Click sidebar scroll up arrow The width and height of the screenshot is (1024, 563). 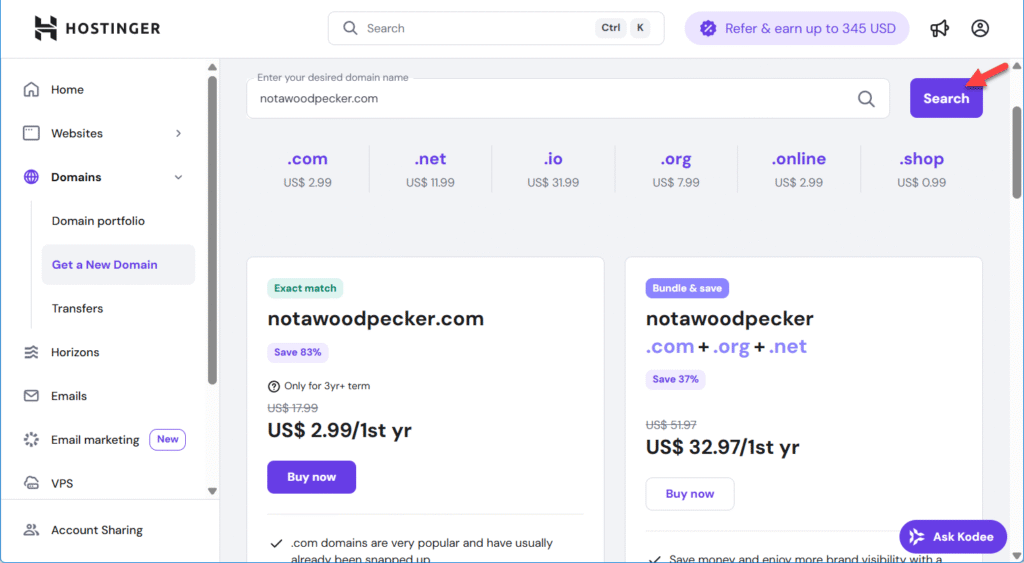click(x=212, y=67)
